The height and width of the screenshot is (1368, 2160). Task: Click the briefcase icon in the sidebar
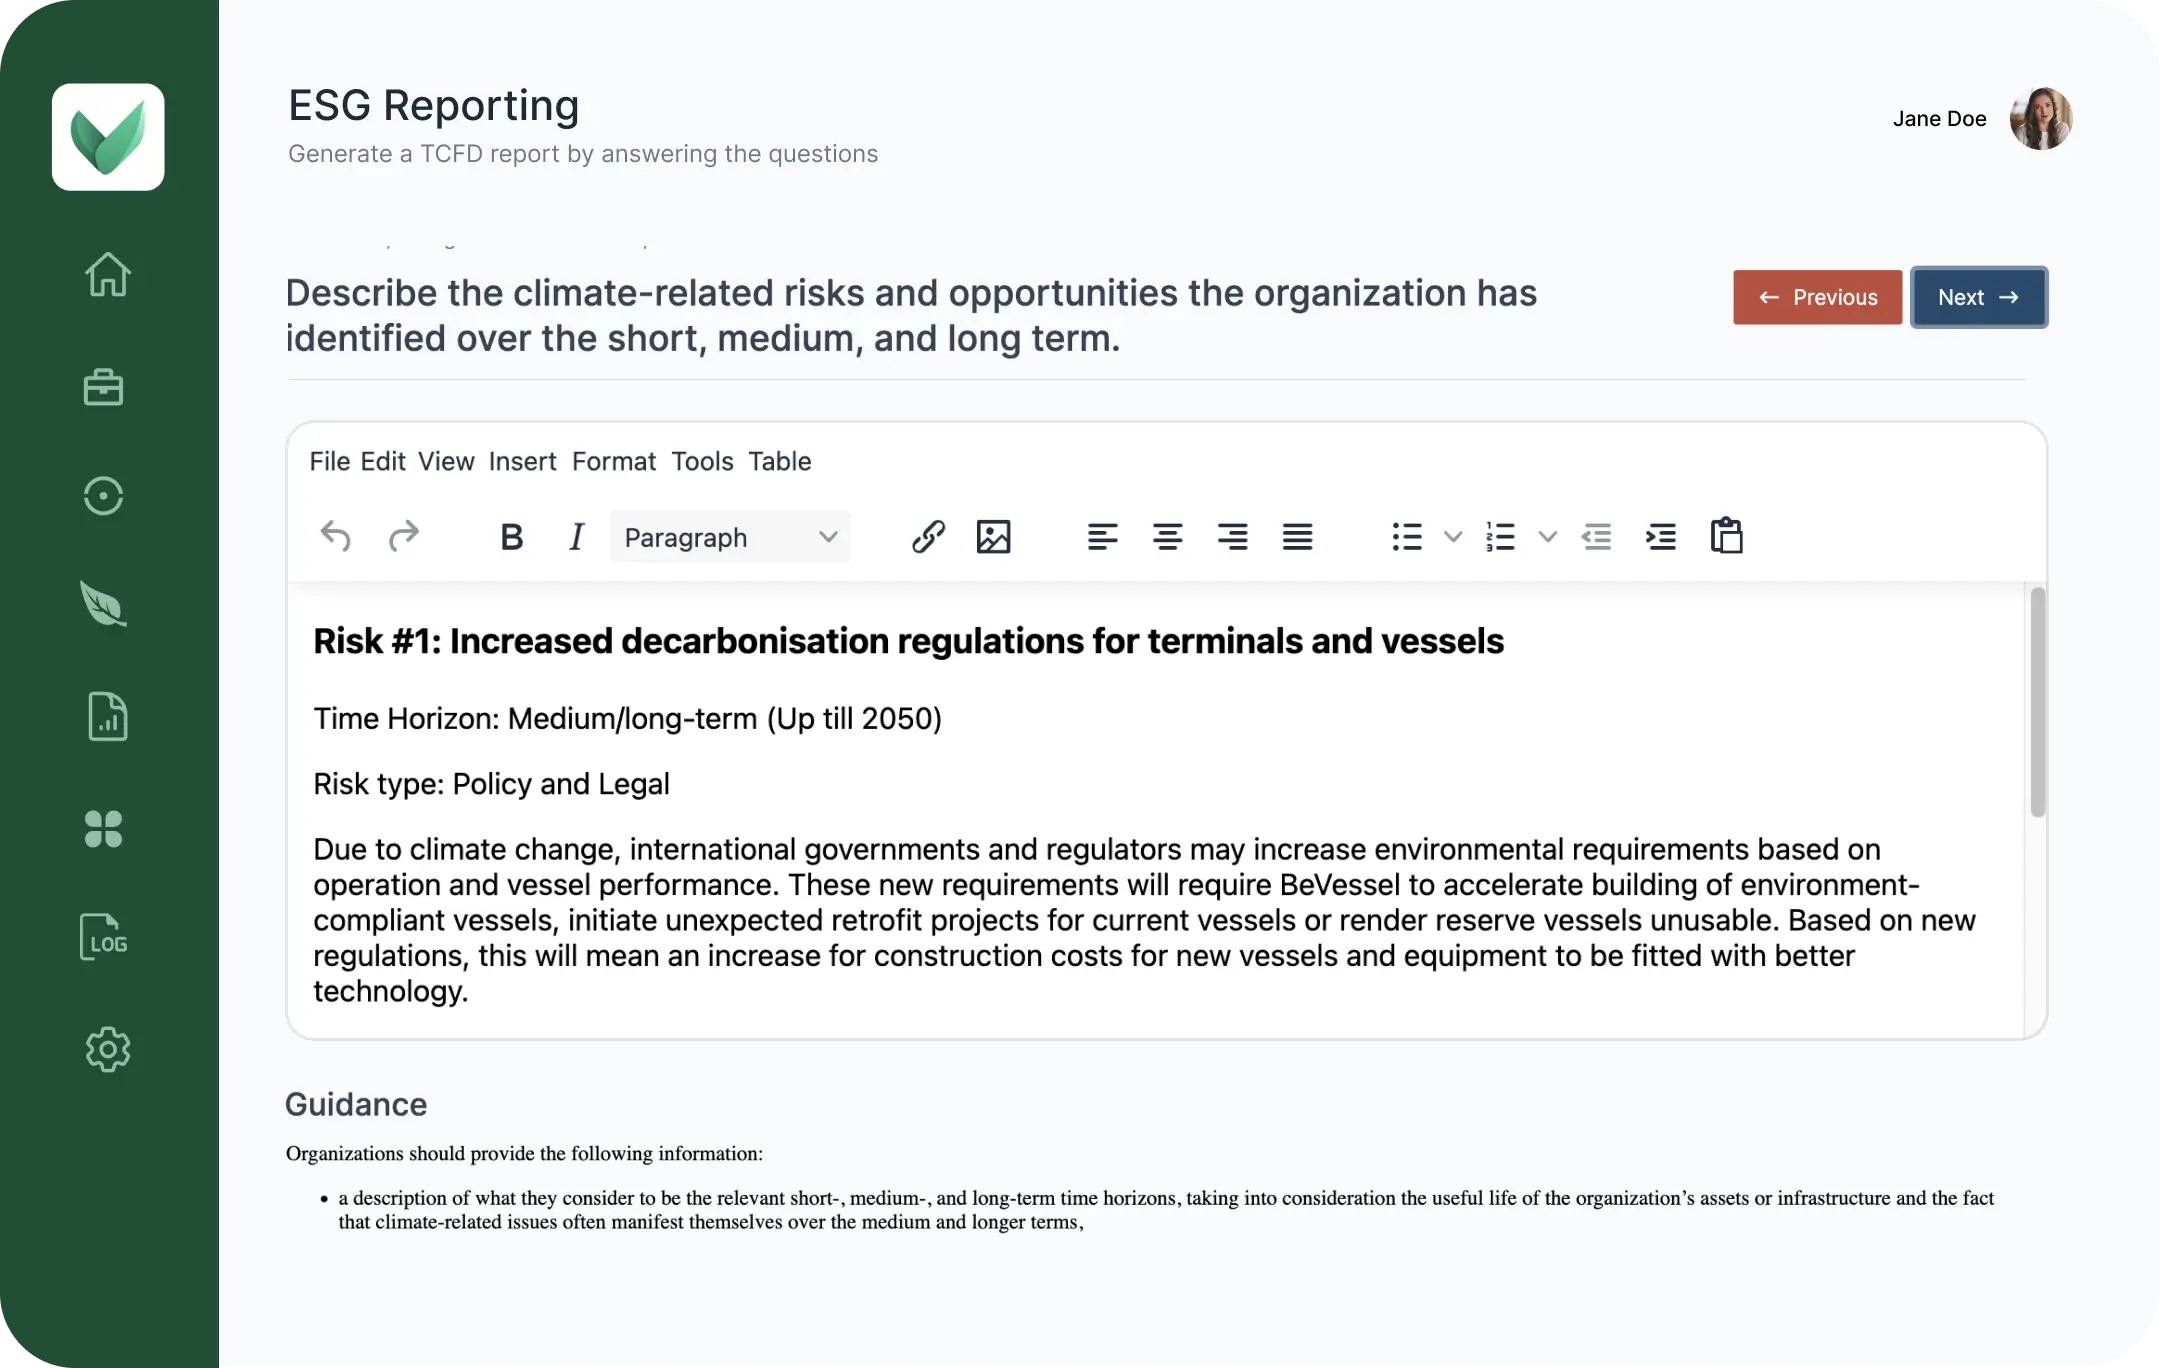(106, 387)
